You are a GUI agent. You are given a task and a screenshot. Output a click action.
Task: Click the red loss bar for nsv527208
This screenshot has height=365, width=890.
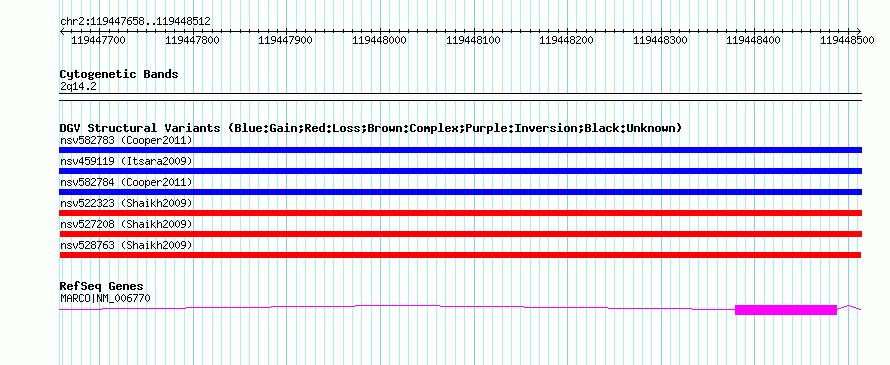(x=460, y=234)
